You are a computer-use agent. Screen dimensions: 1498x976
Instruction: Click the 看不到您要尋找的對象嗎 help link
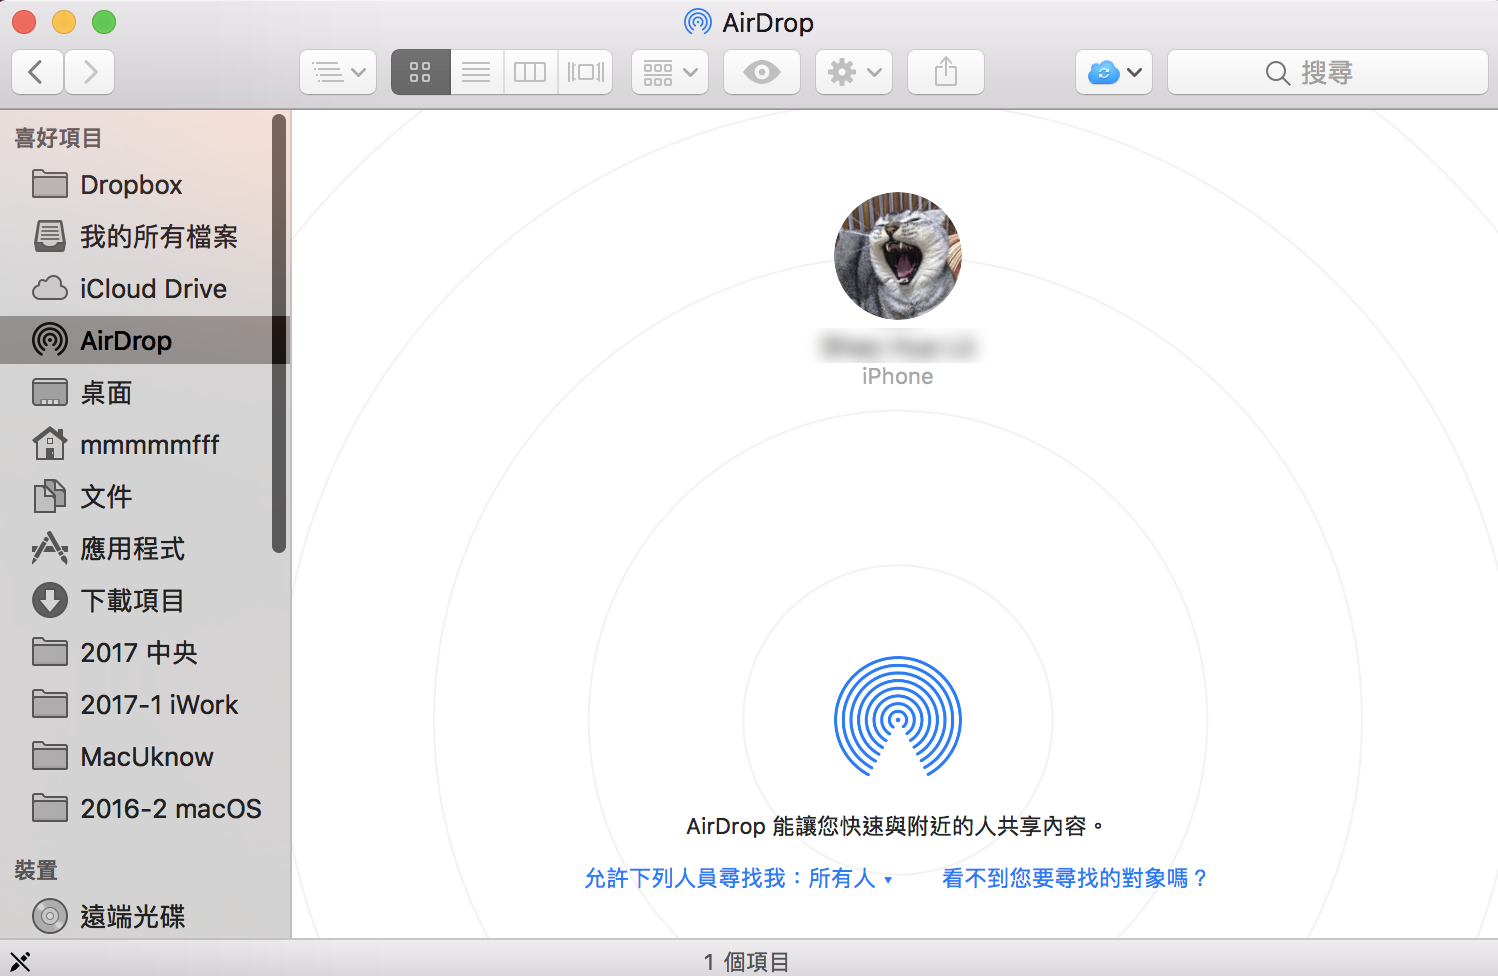click(1075, 878)
